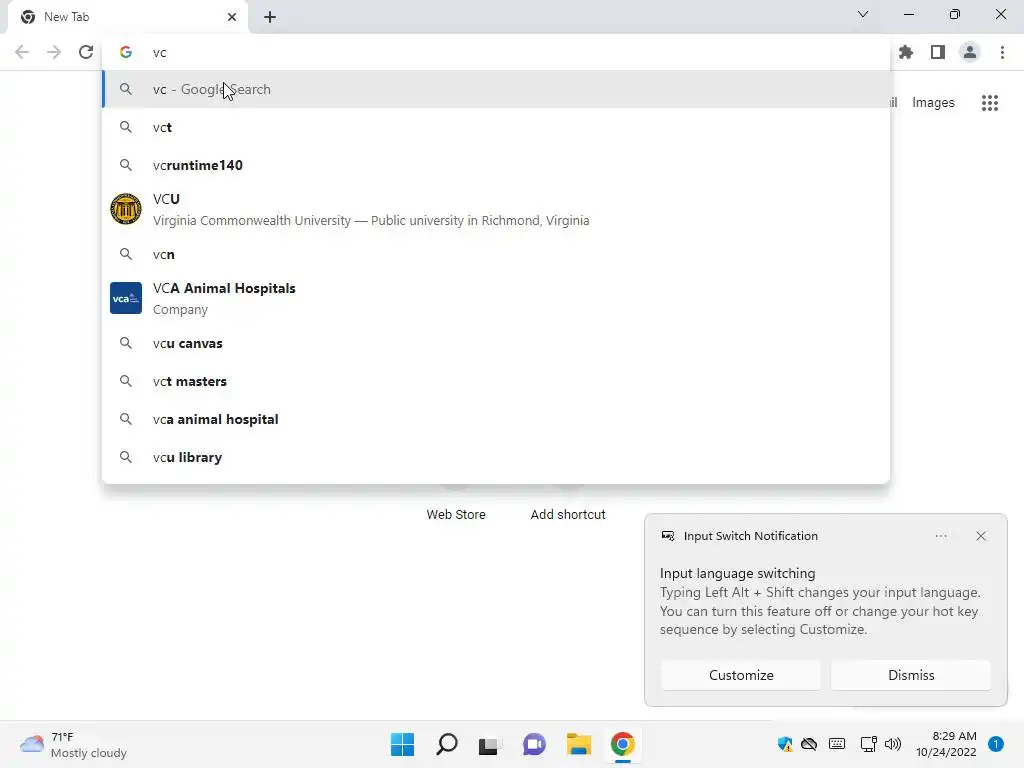Choose the 'vcn' suggestion

[x=496, y=254]
